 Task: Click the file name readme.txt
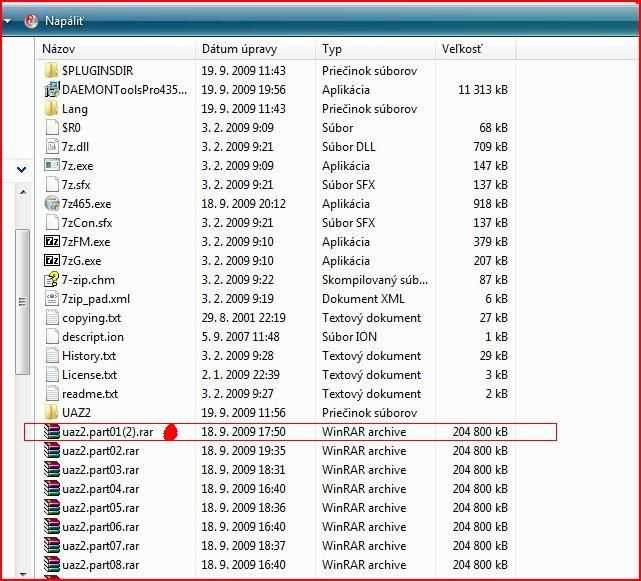(90, 394)
